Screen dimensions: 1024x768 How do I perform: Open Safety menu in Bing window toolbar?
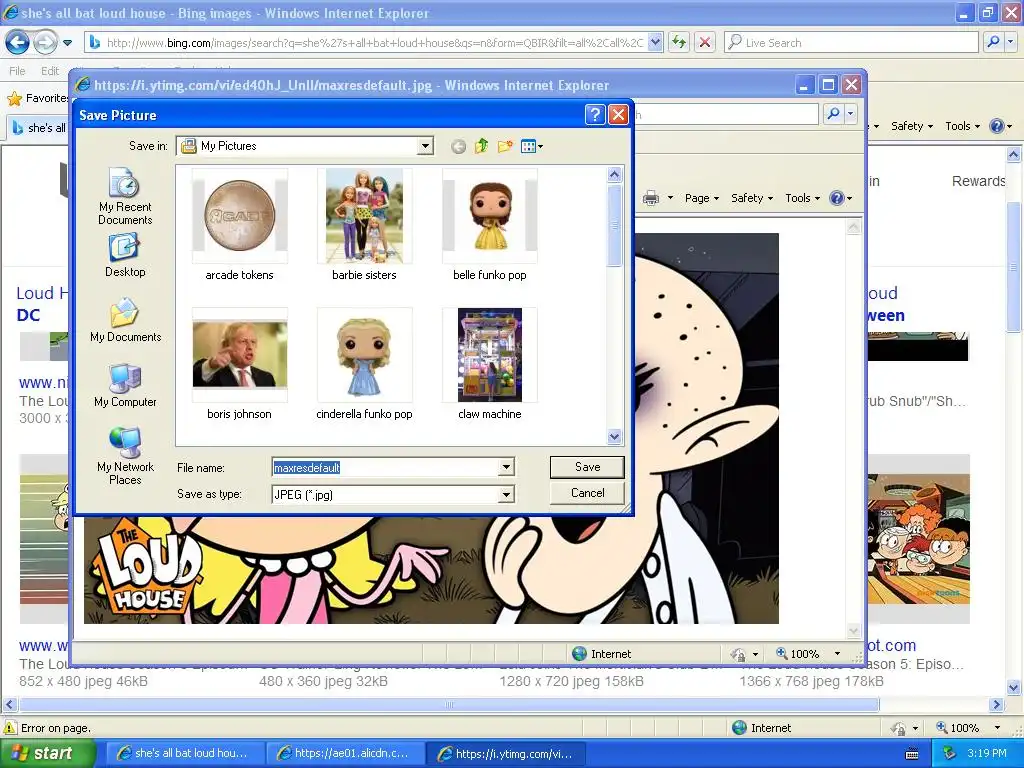pyautogui.click(x=912, y=126)
